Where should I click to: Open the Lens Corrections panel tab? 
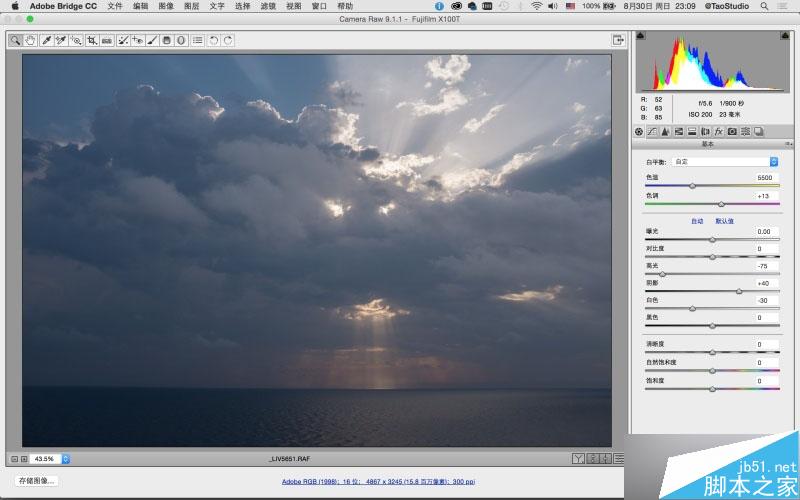coord(705,132)
